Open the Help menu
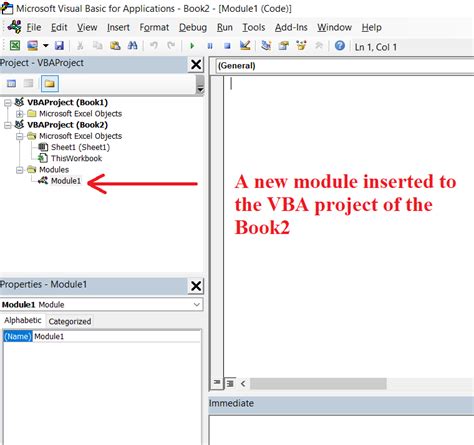Image resolution: width=474 pixels, height=445 pixels. pyautogui.click(x=371, y=27)
